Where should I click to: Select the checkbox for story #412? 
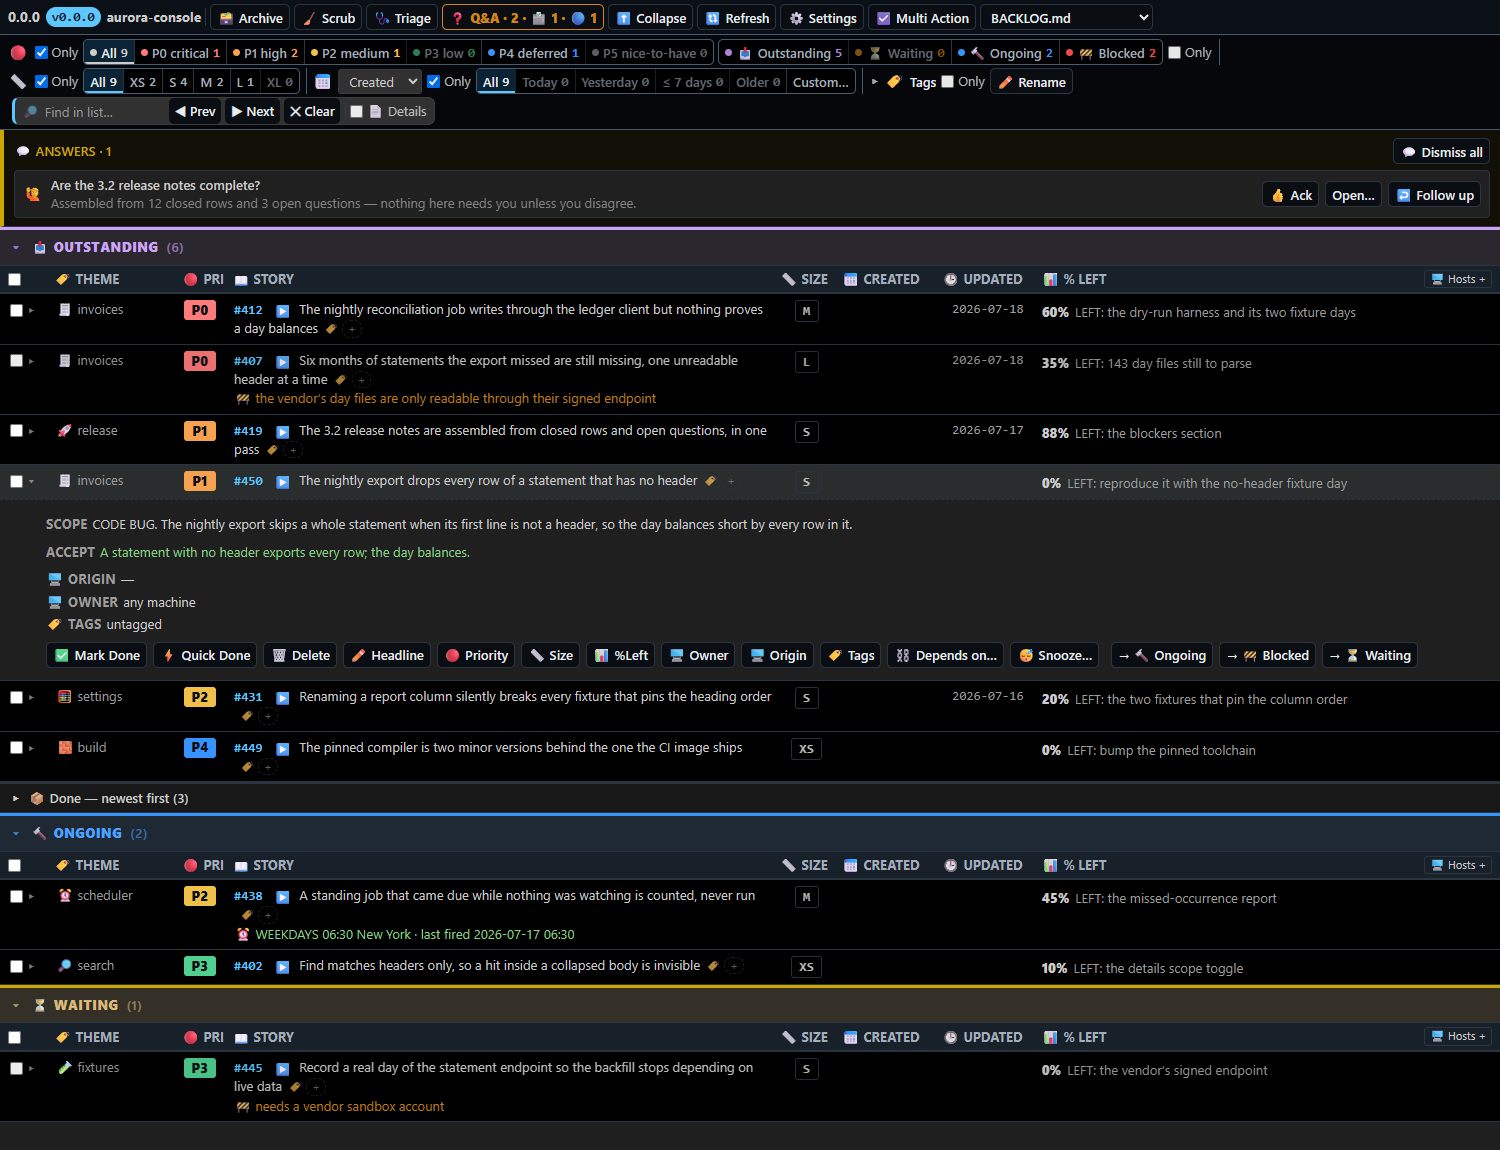point(16,311)
